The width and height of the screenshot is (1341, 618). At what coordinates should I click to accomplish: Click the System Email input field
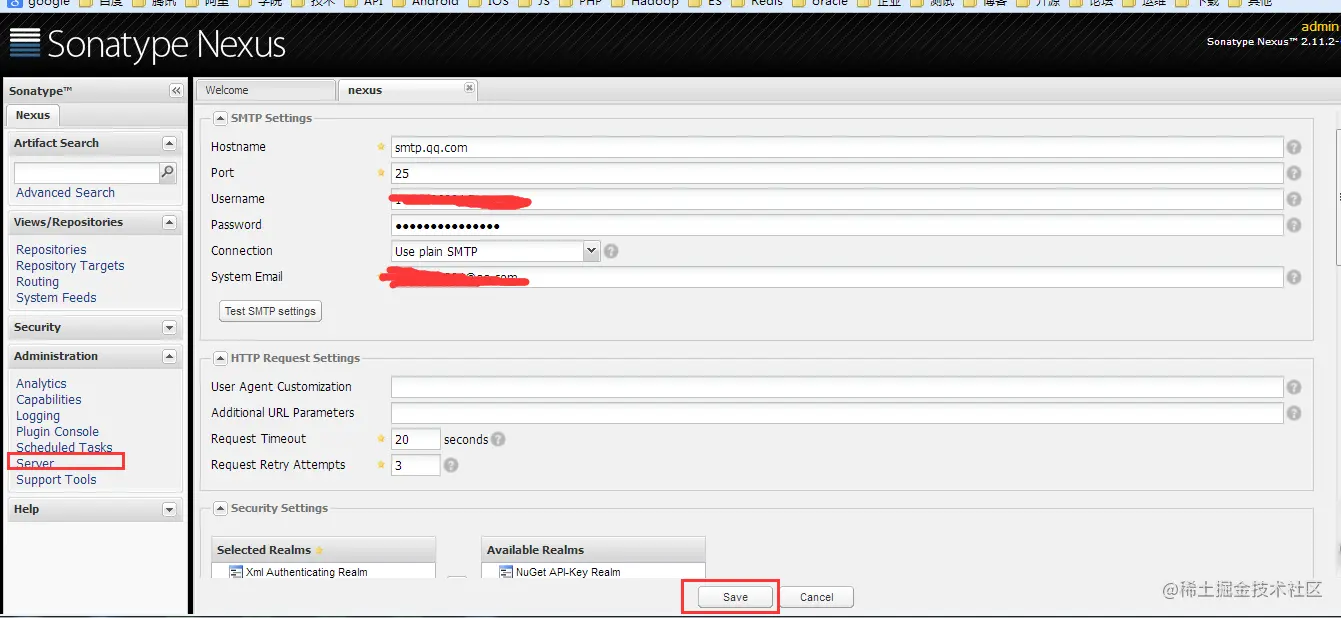[837, 278]
